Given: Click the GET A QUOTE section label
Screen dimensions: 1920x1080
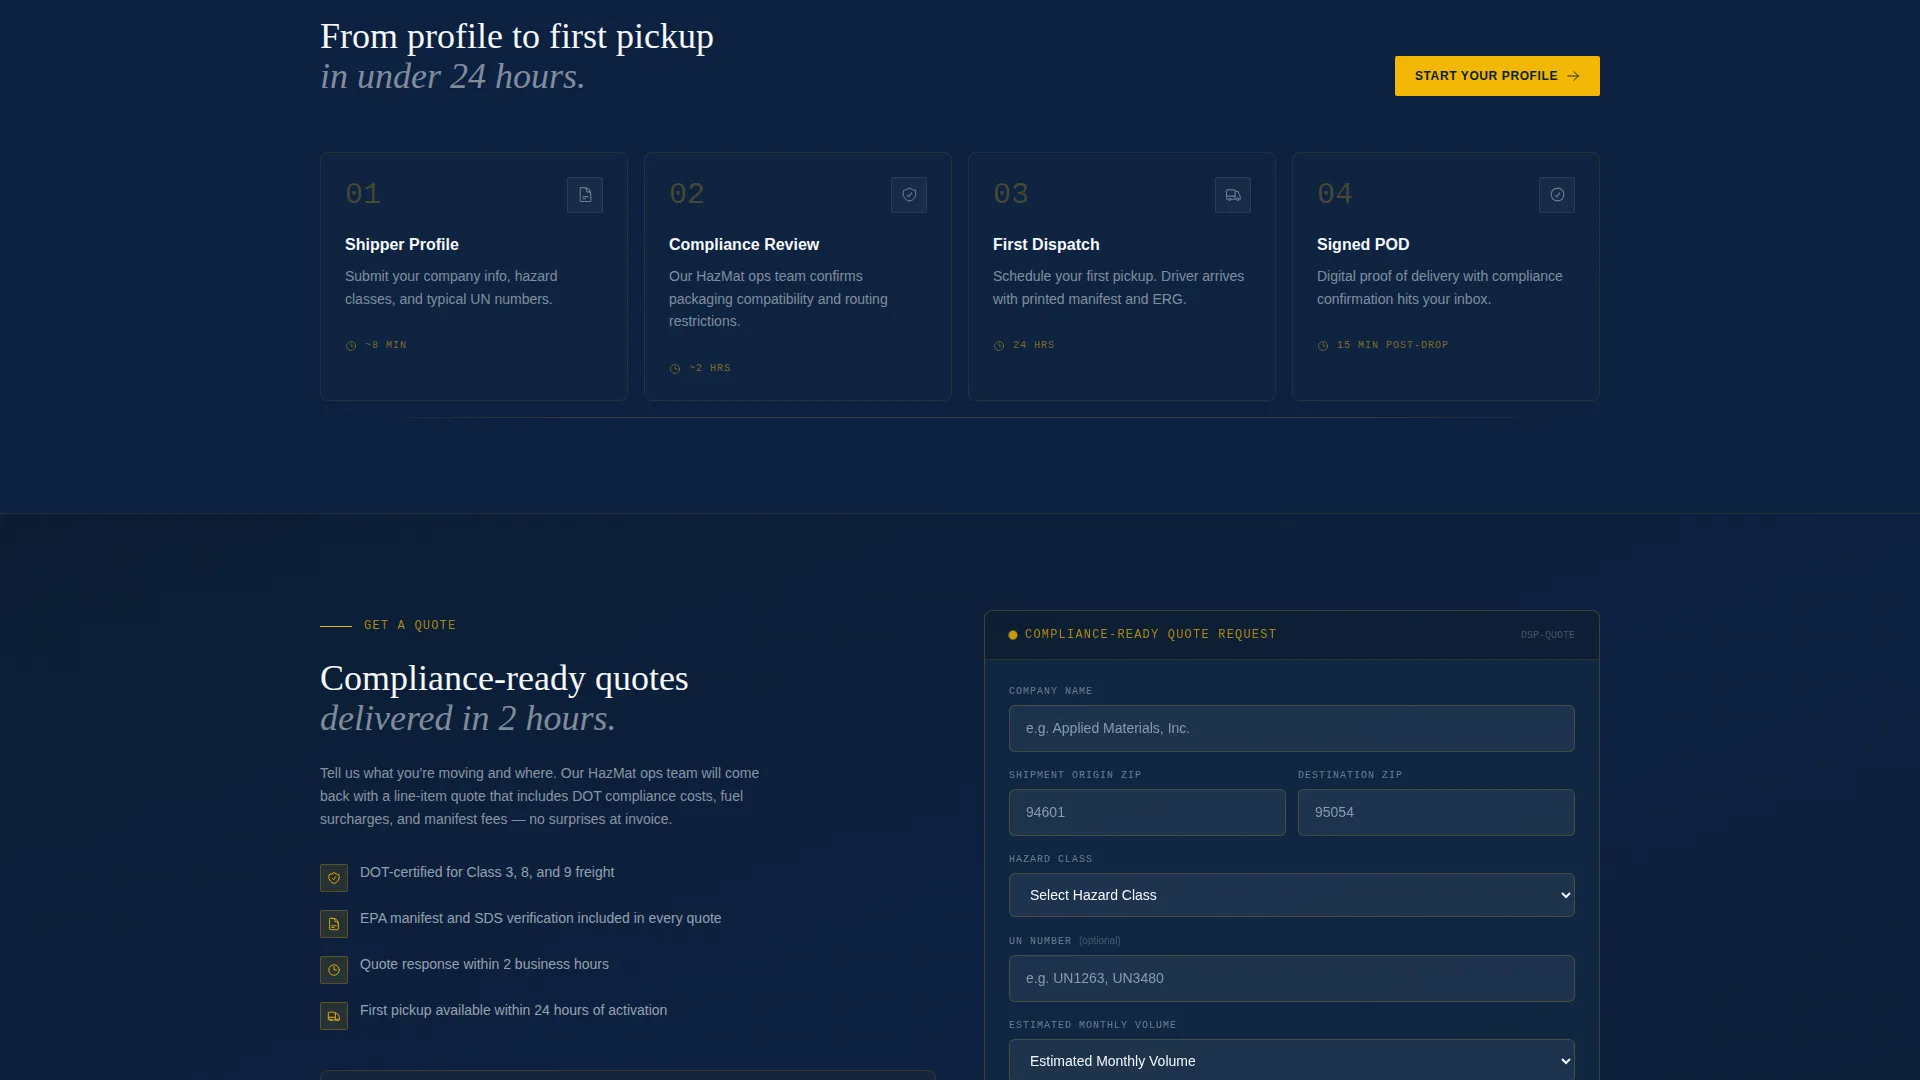Looking at the screenshot, I should point(410,625).
